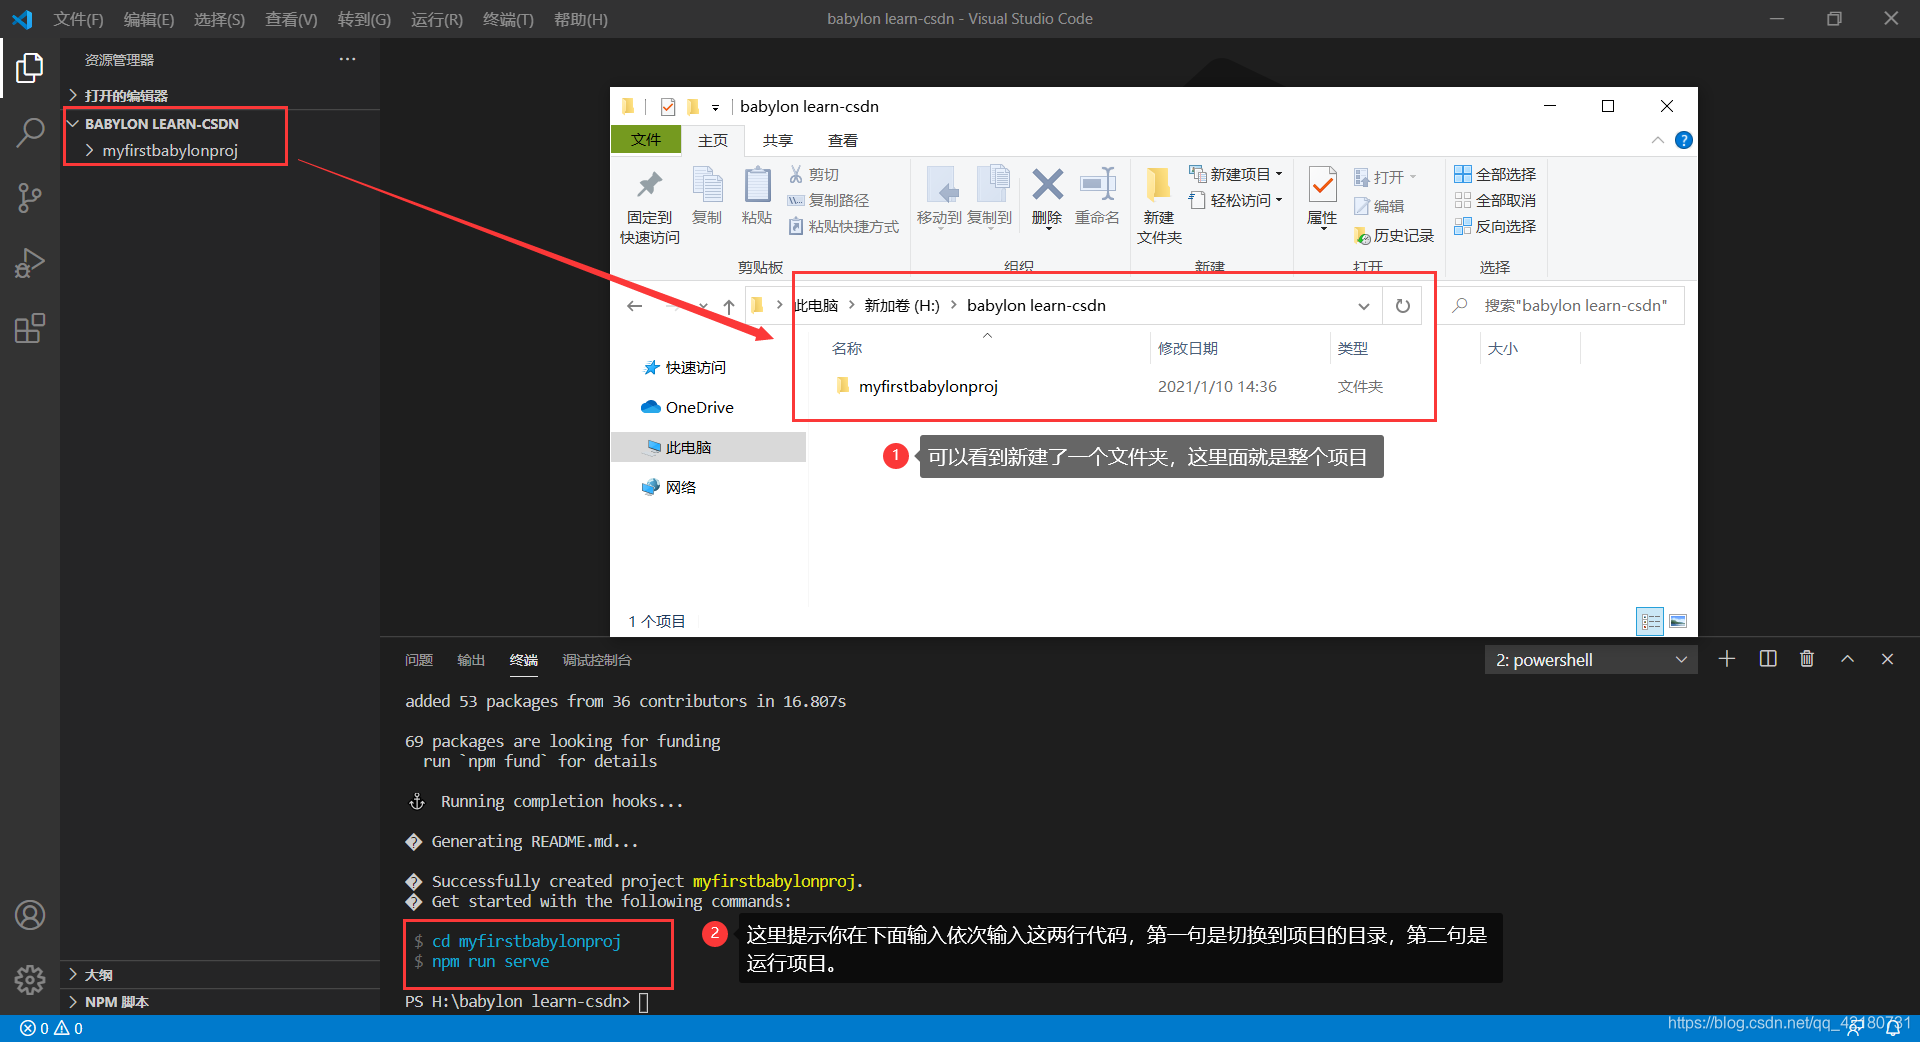Open the Manage gear icon
1920x1042 pixels.
(x=30, y=979)
